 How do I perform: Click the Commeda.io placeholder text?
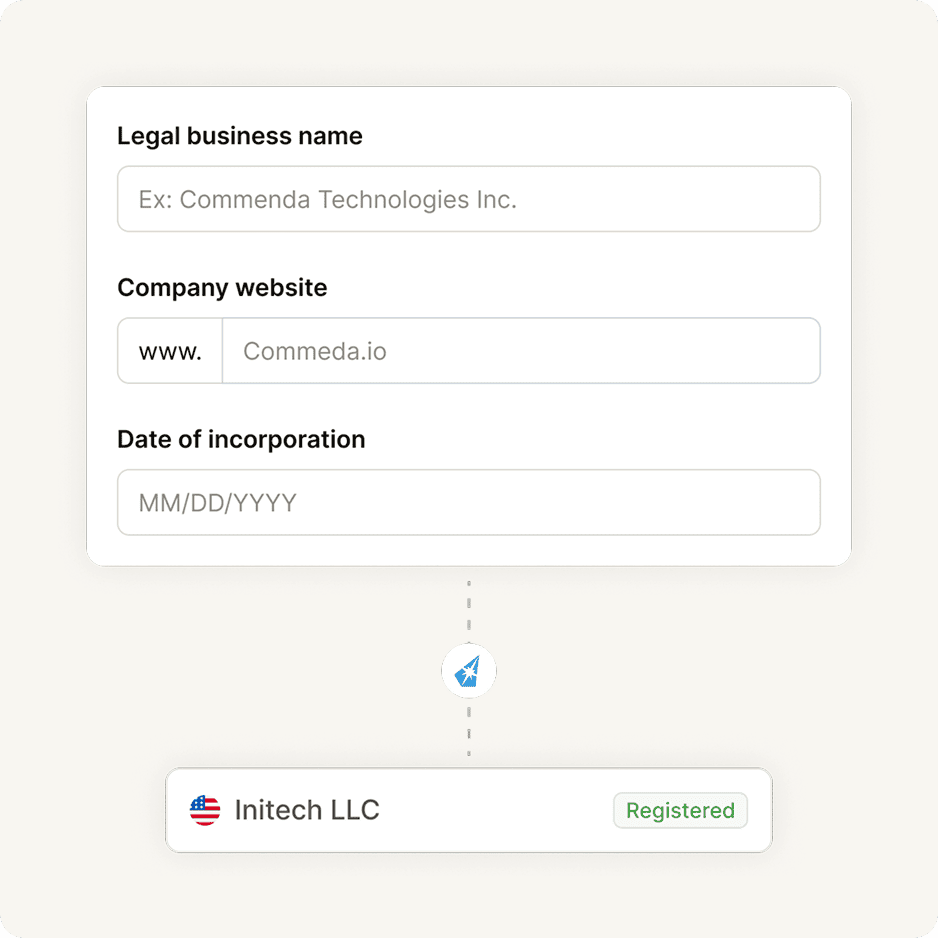tap(314, 351)
